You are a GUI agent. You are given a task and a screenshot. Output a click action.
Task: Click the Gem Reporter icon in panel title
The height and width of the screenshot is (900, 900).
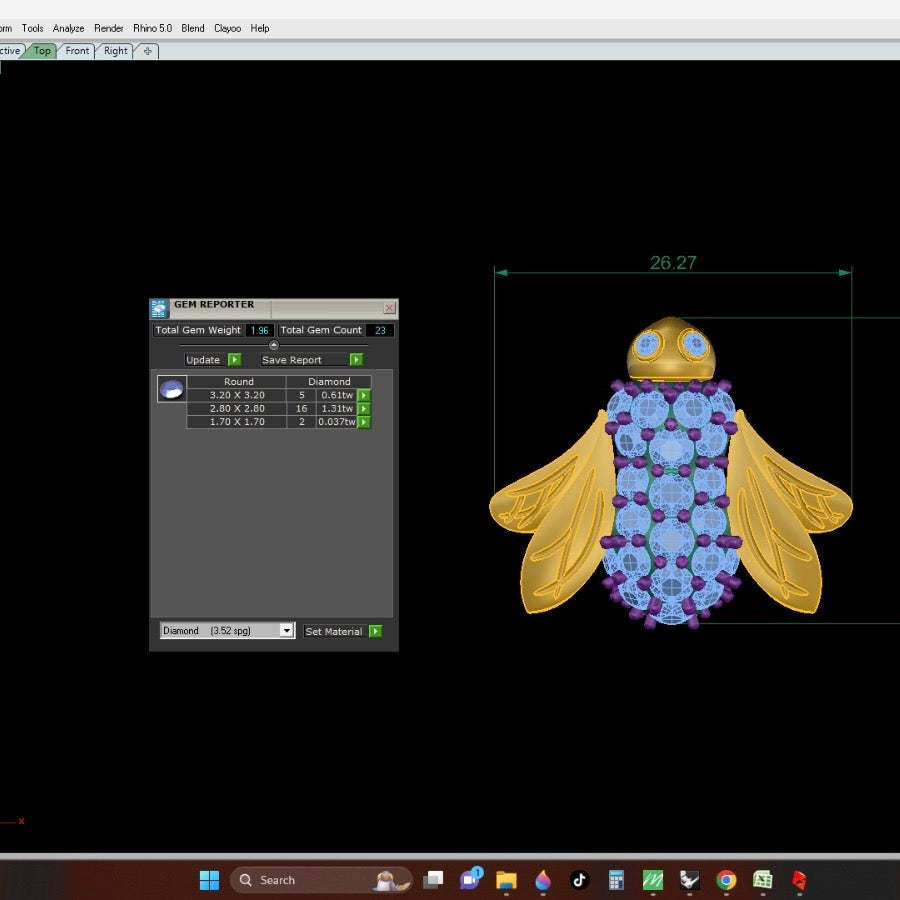click(x=160, y=308)
